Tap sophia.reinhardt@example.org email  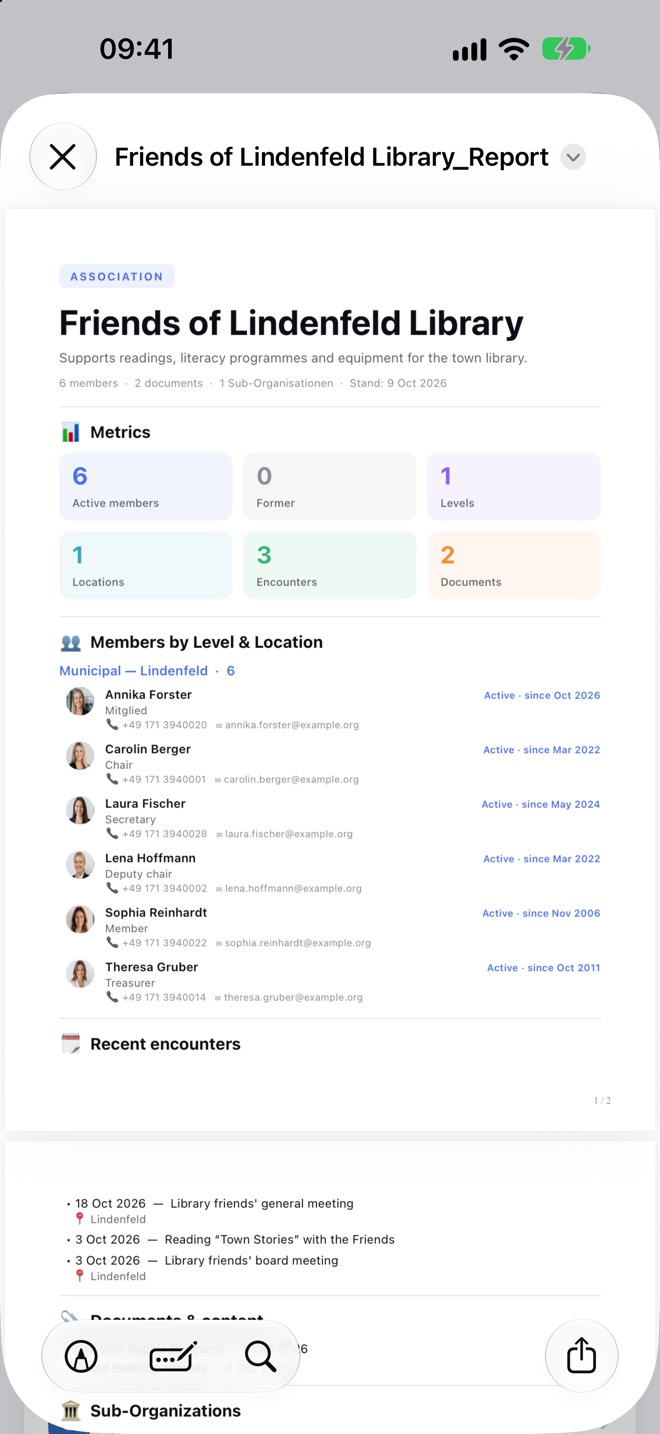(x=298, y=943)
